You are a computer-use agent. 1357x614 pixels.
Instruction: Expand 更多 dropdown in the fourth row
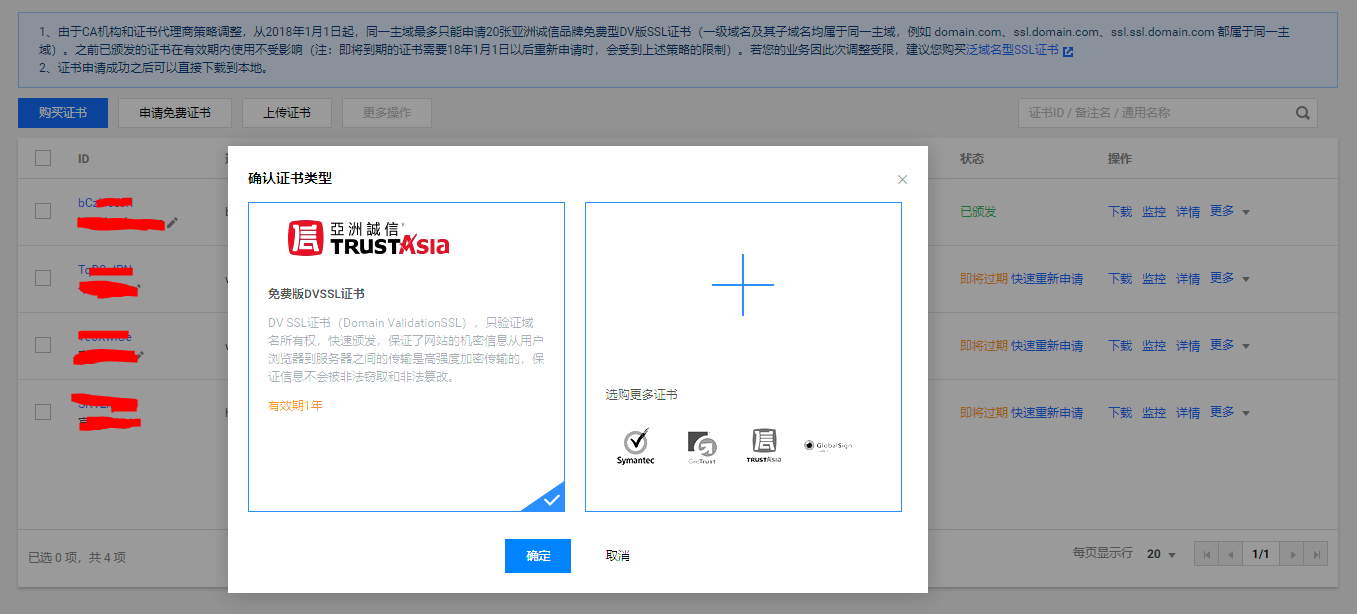1230,413
